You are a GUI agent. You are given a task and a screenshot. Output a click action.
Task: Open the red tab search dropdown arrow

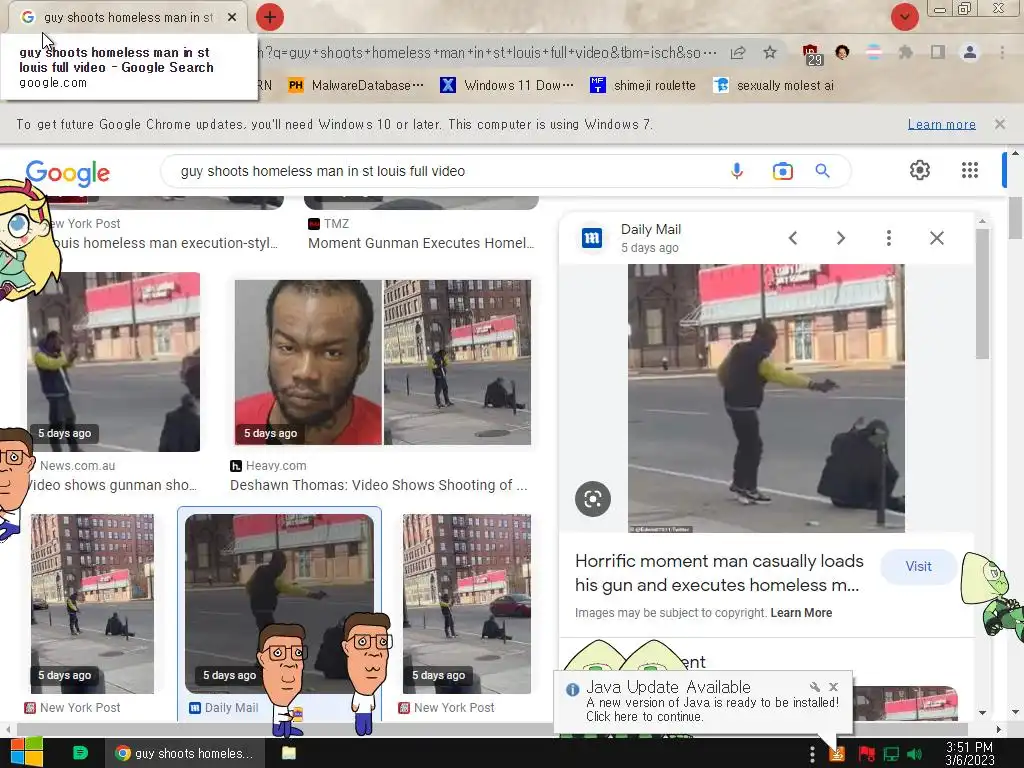904,17
